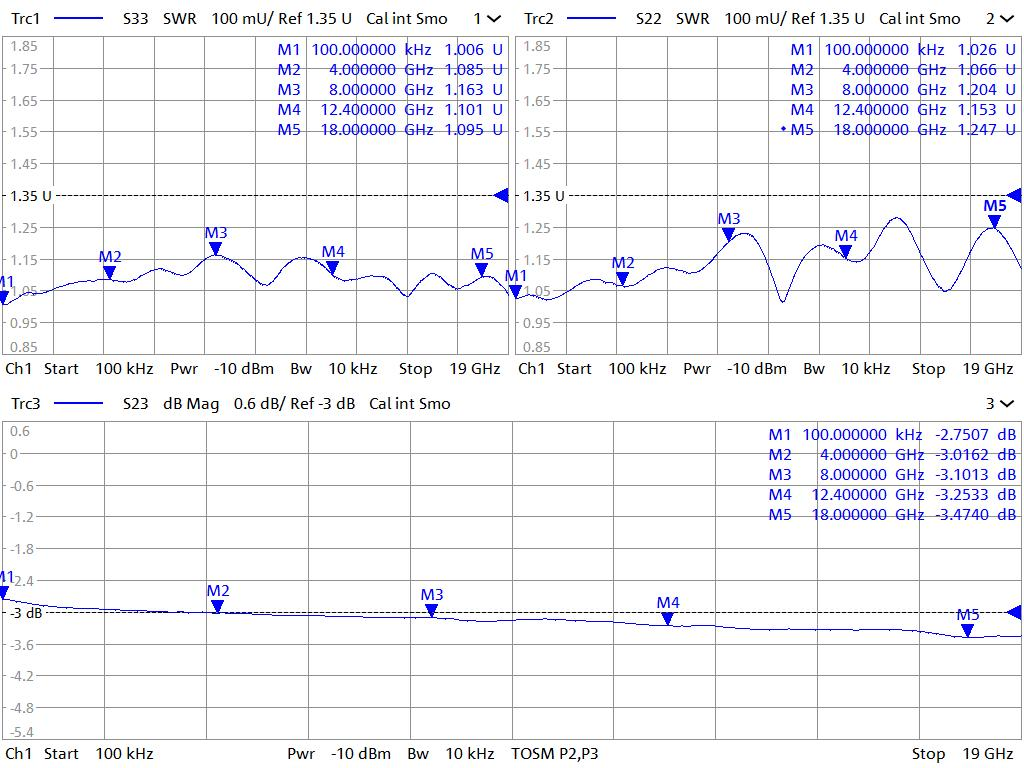Click marker M3 triangle on the S23 trace

pos(431,610)
